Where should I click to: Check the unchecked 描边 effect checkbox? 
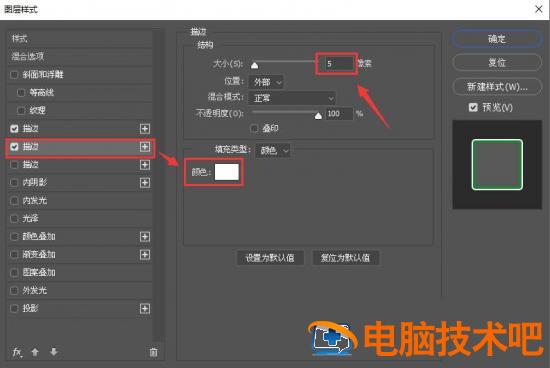pyautogui.click(x=14, y=165)
